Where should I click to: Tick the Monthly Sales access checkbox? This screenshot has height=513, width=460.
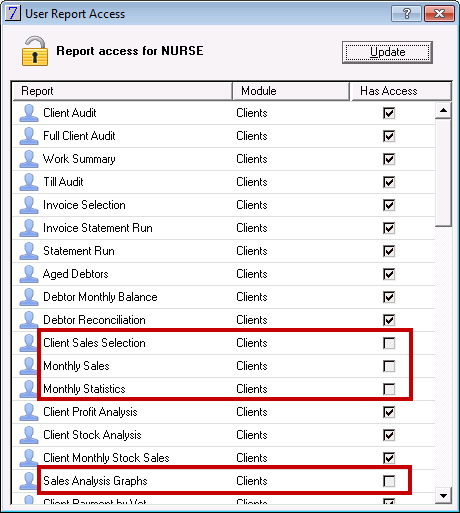[x=389, y=366]
